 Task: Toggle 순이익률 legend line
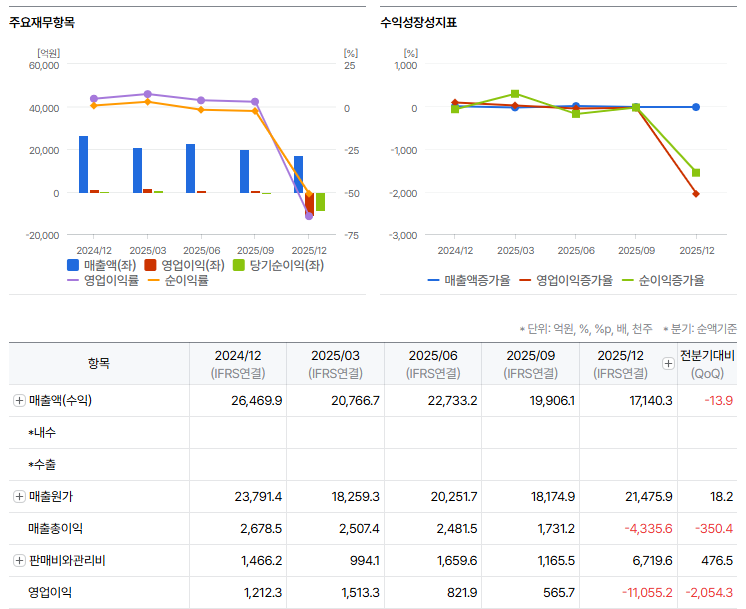[178, 280]
